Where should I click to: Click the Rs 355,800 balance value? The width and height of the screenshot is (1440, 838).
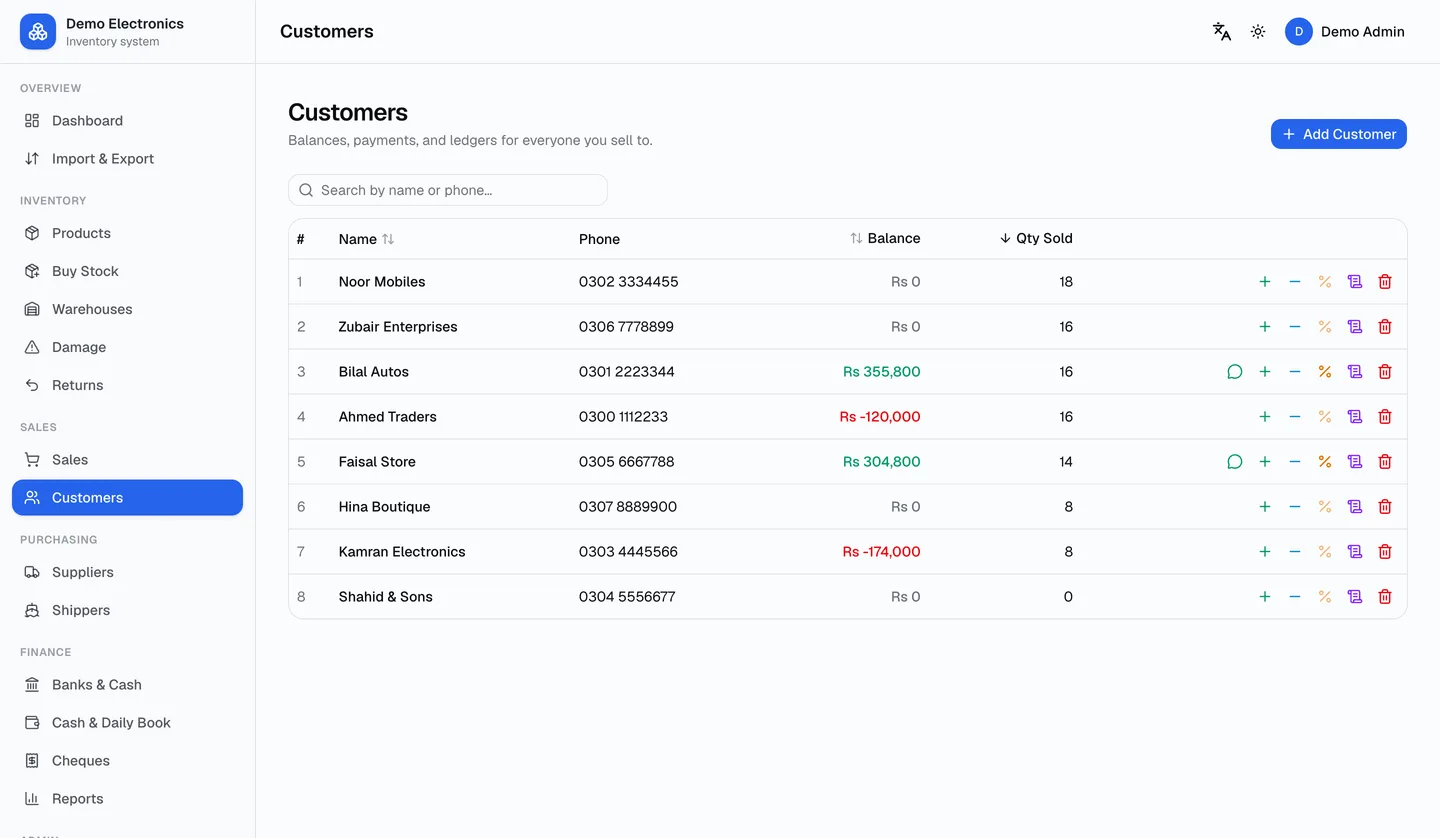[x=882, y=372]
